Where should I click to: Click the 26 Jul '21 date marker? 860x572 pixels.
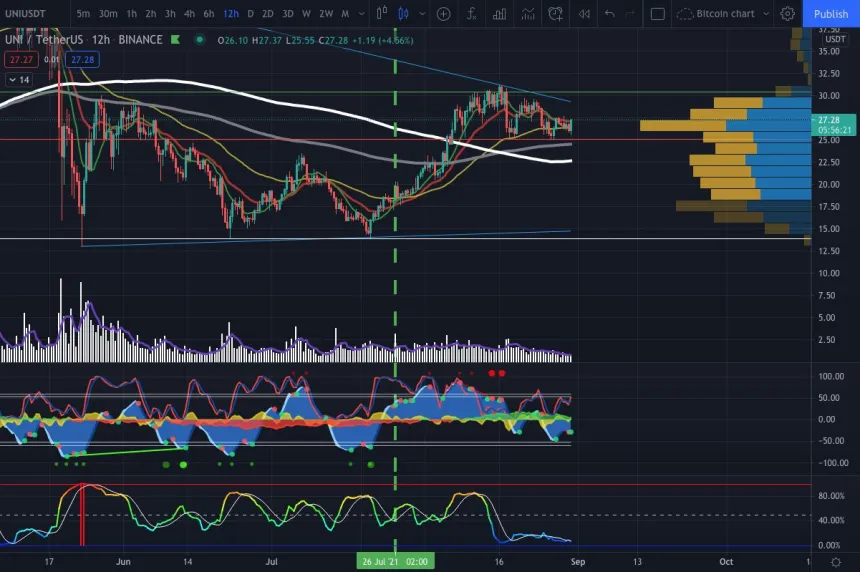click(395, 562)
